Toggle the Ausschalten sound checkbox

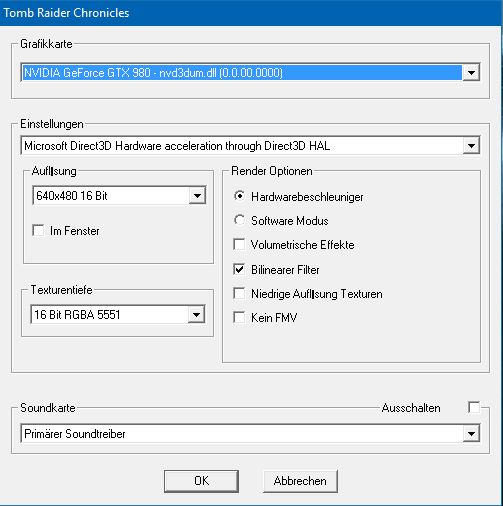click(x=474, y=407)
